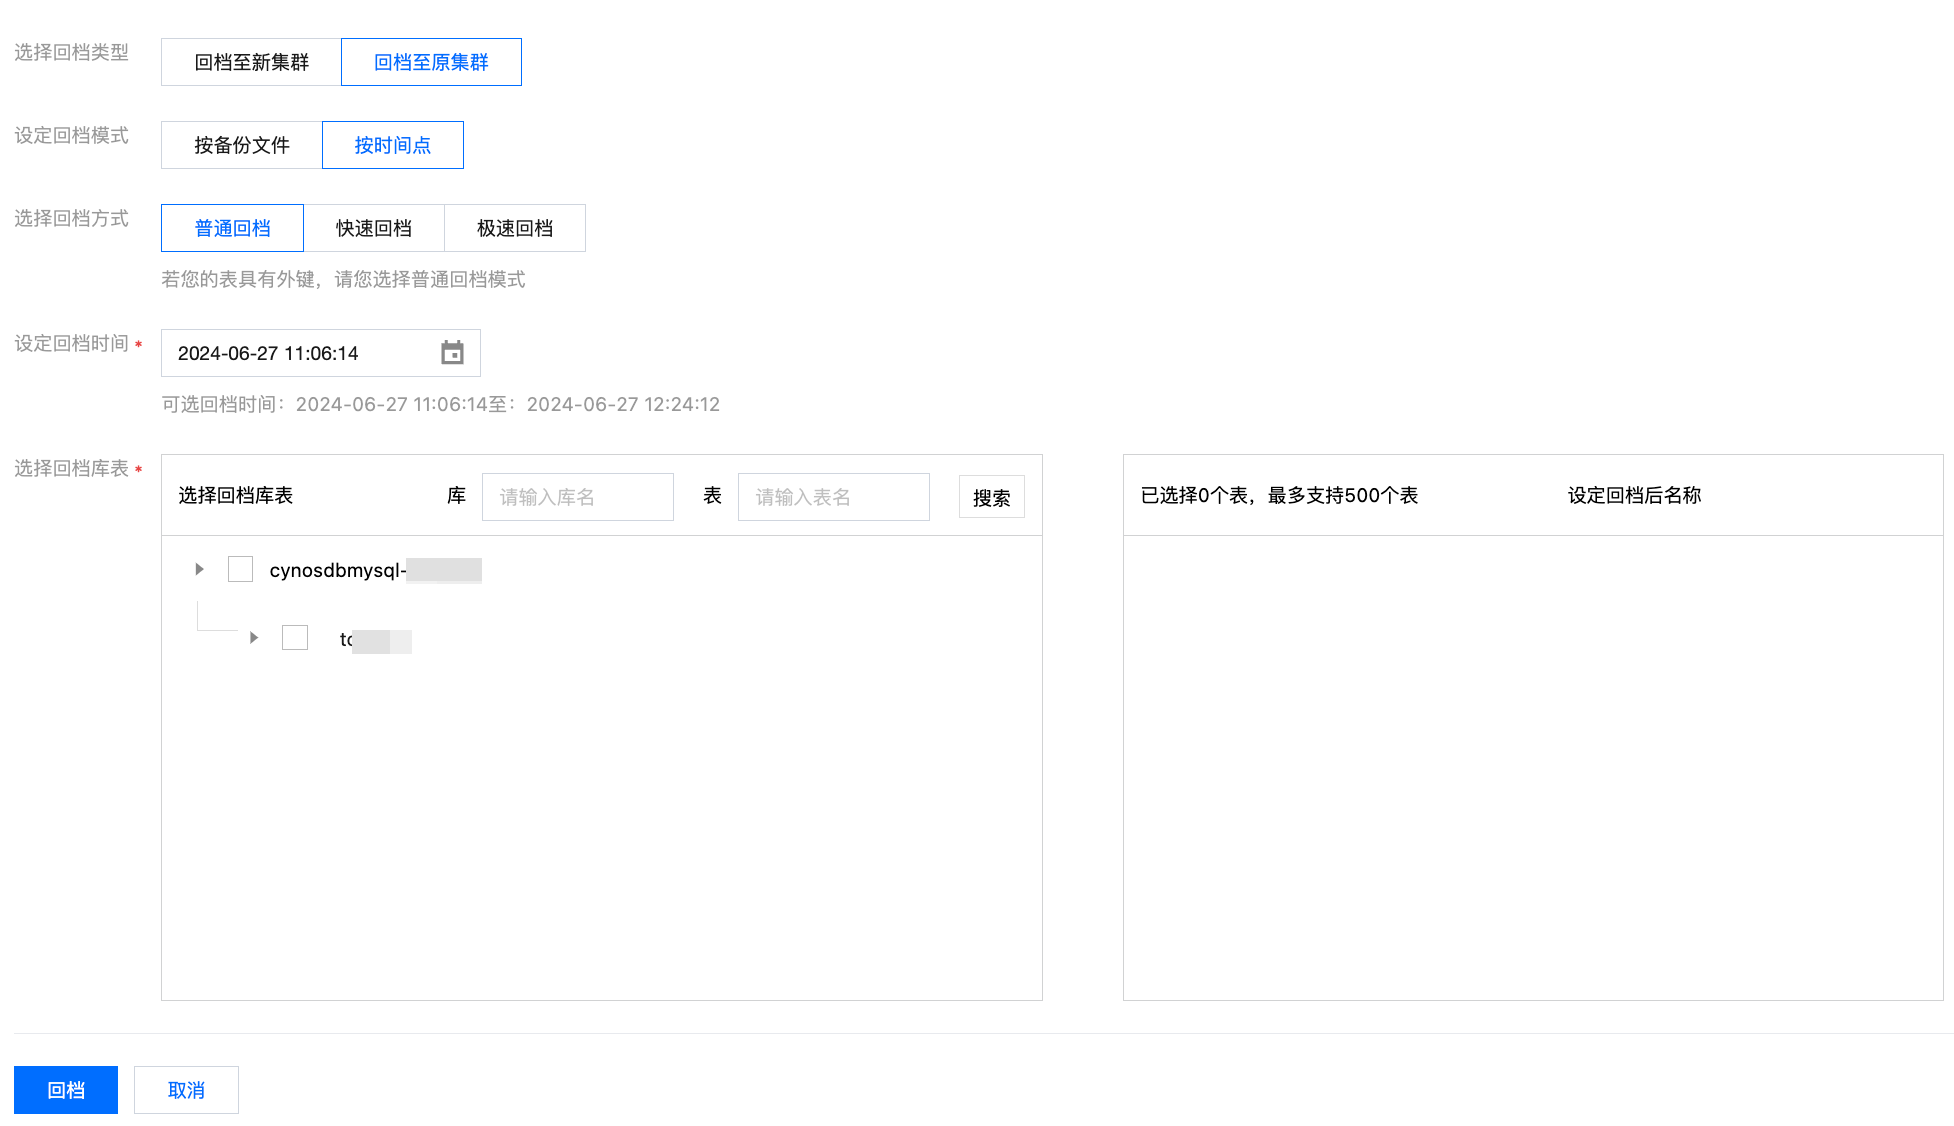Check the cynosdbmysql cluster checkbox
The height and width of the screenshot is (1126, 1954).
(240, 569)
